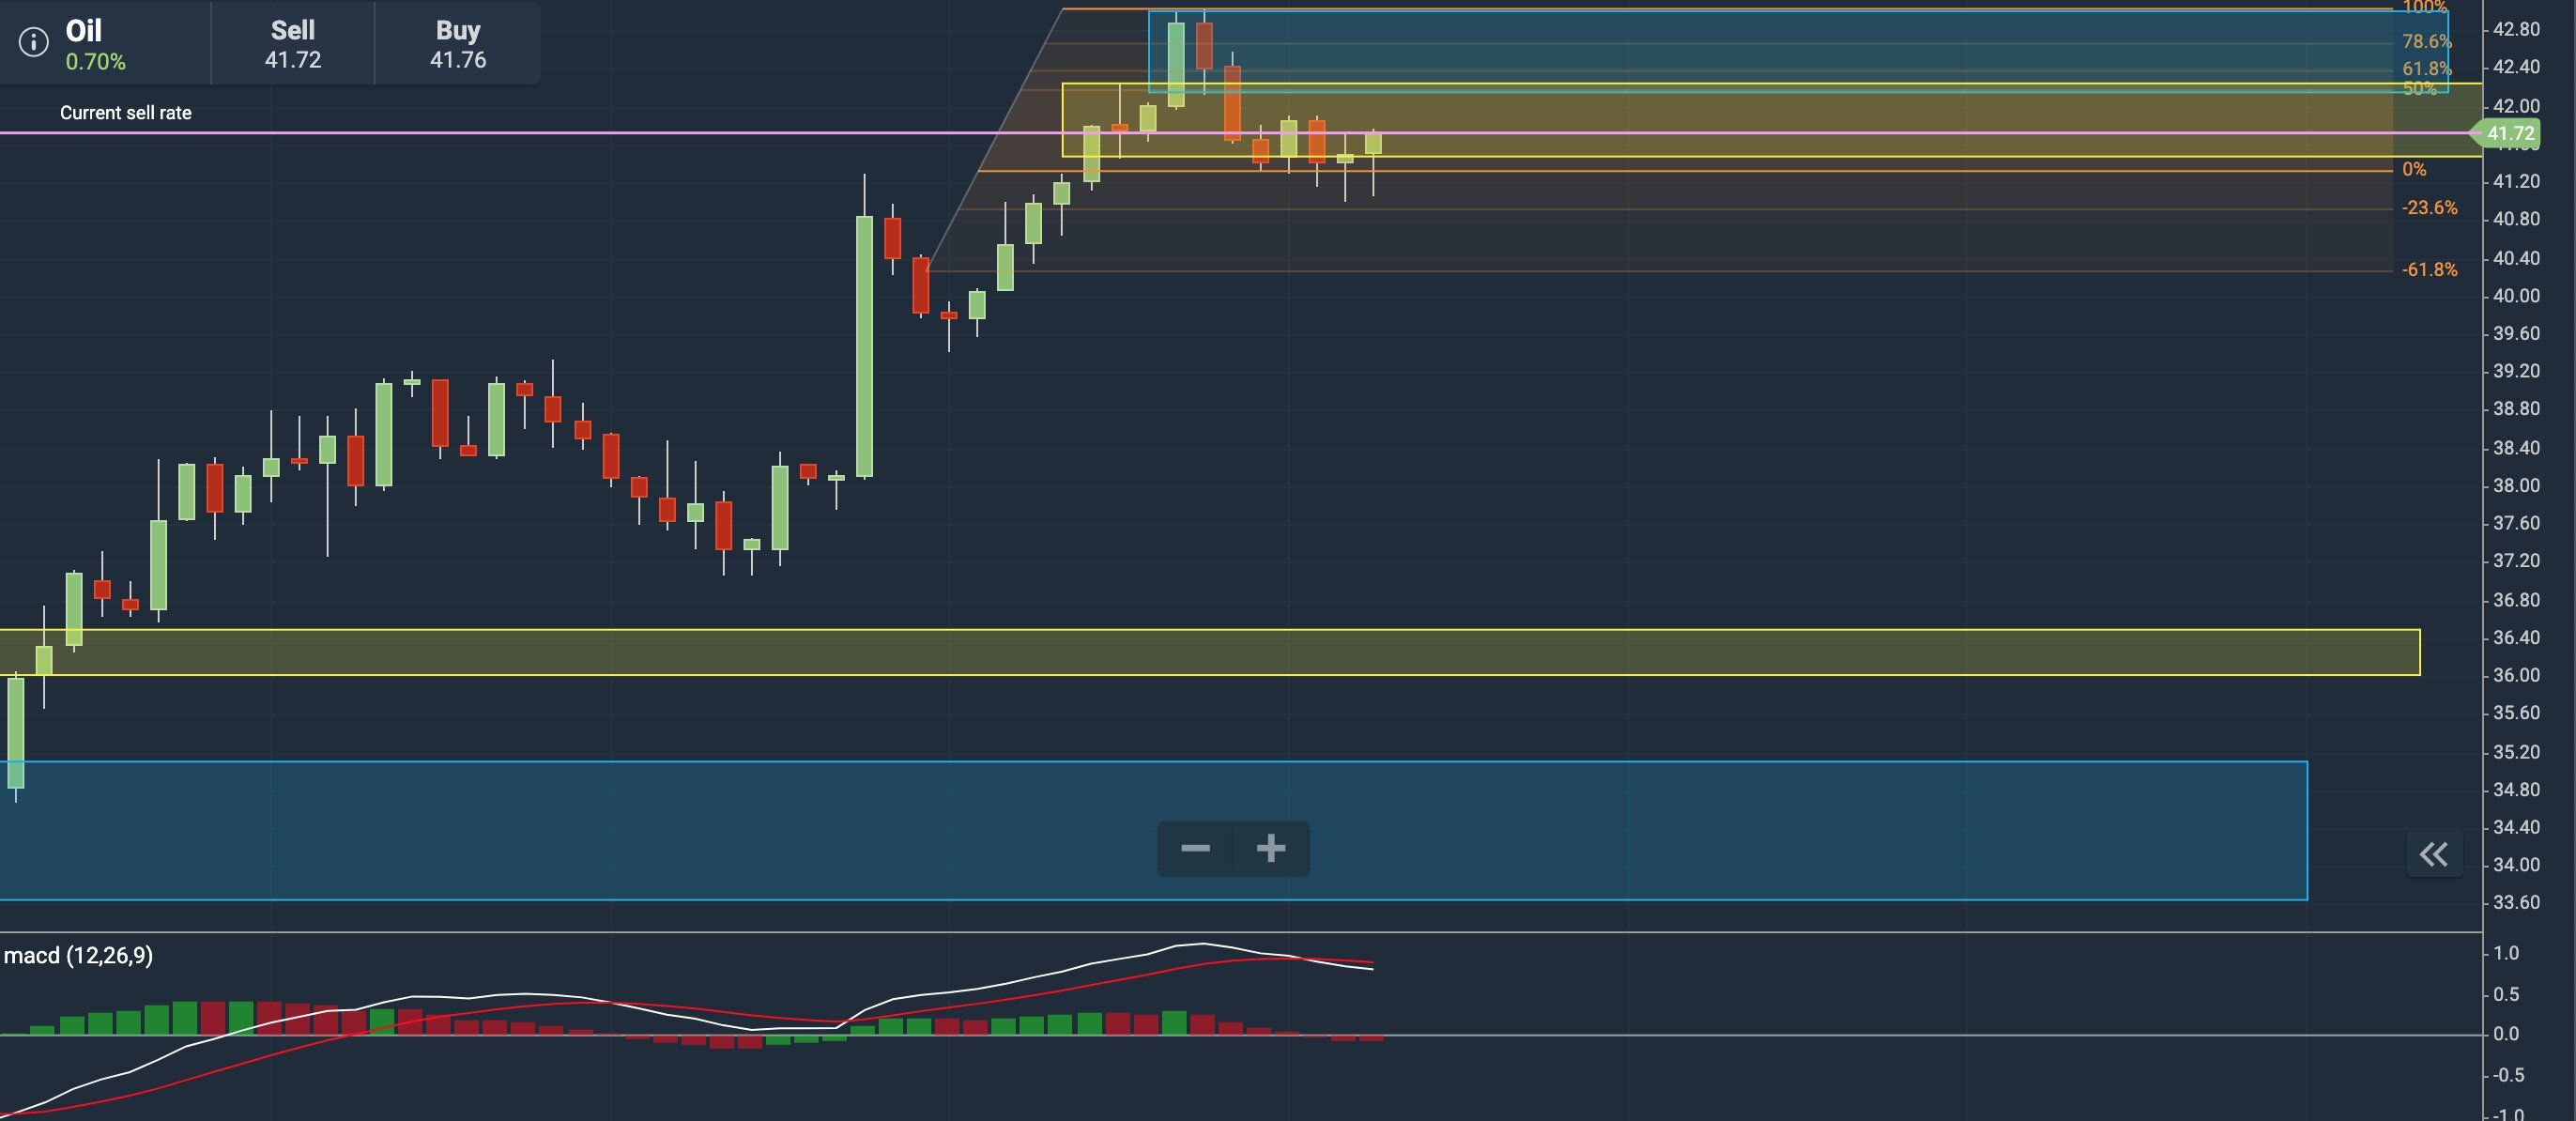Select the macd (12,26,9) indicator label
The height and width of the screenshot is (1121, 2576).
78,955
